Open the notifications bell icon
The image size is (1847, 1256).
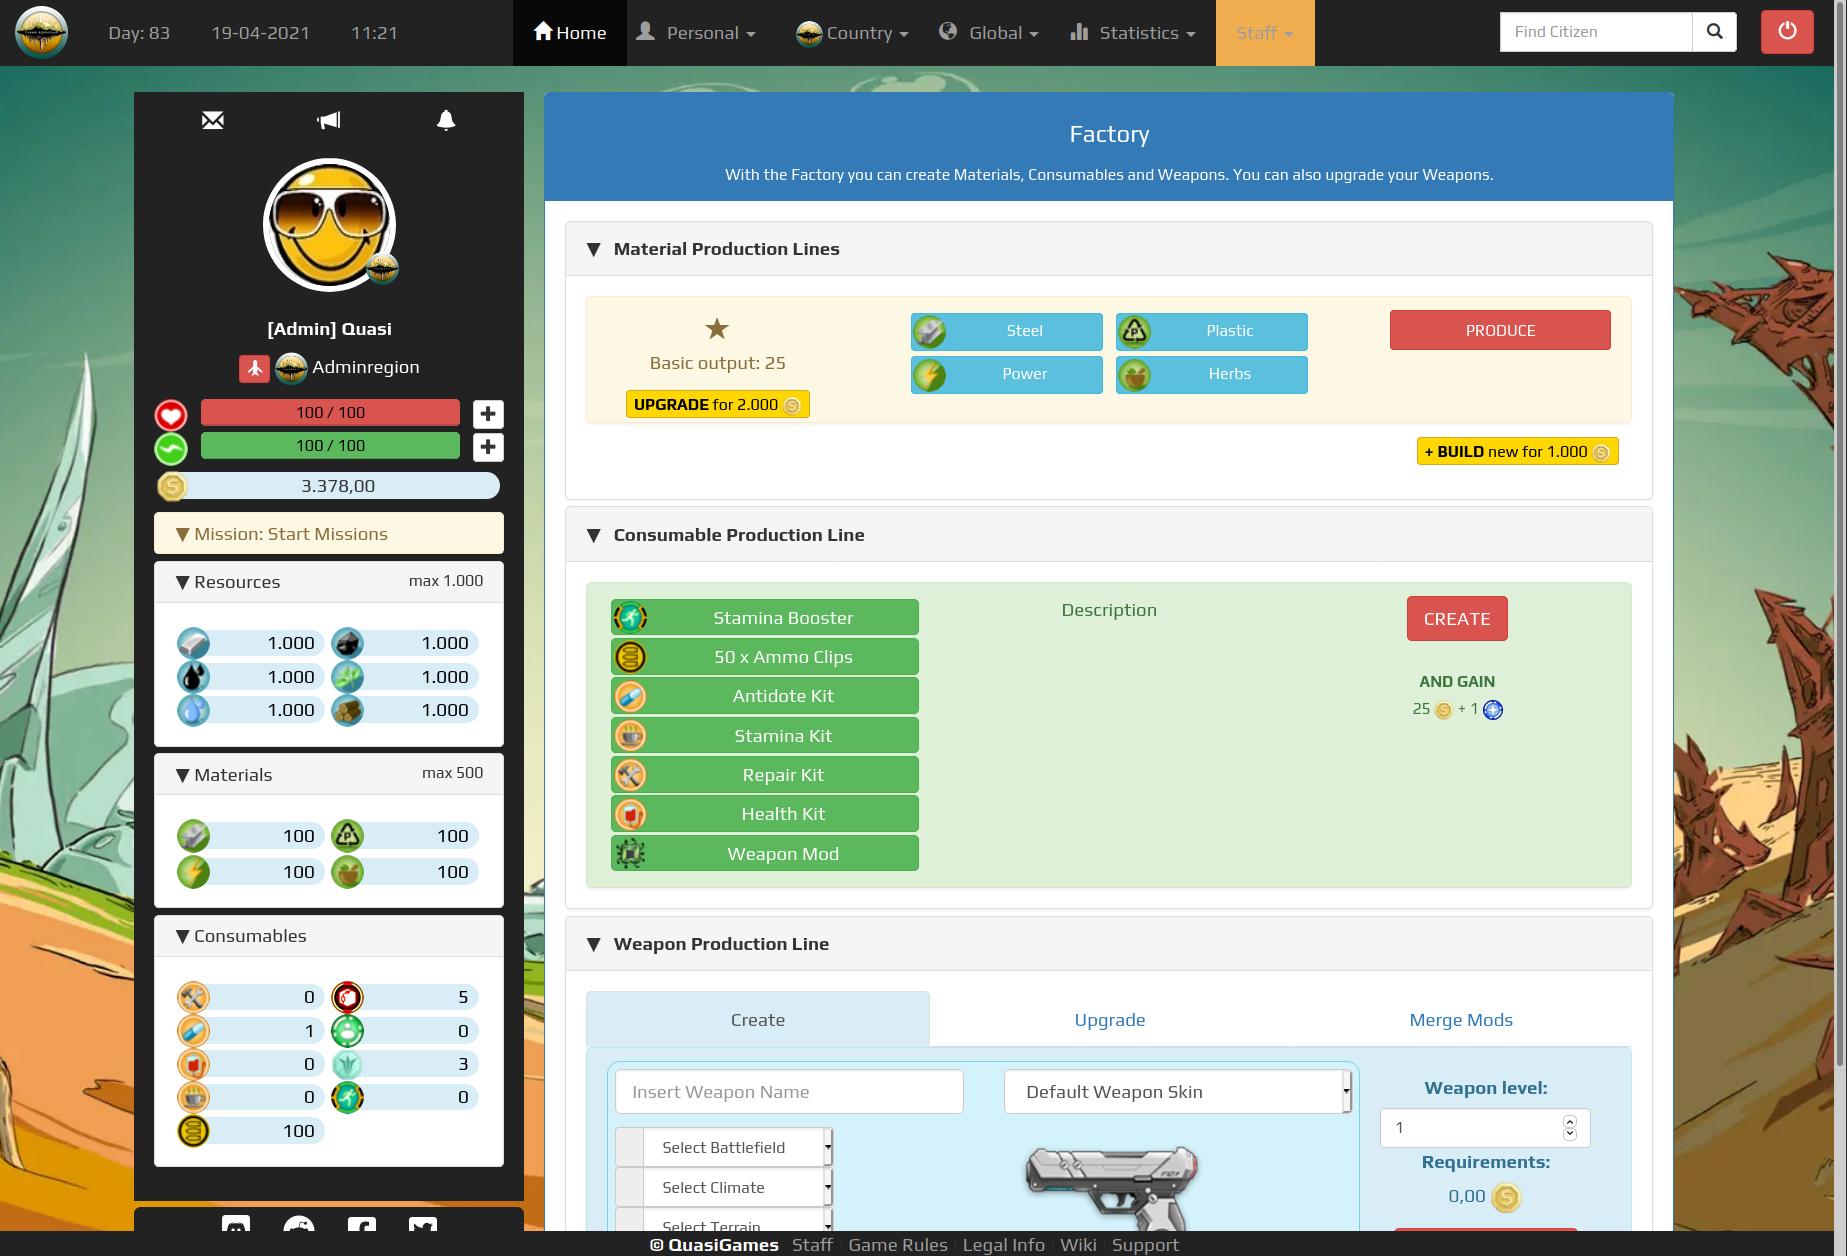(446, 121)
